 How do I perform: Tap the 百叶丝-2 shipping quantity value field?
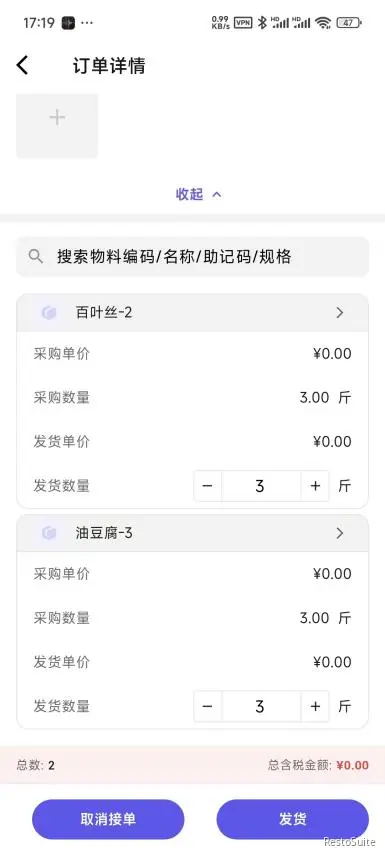pyautogui.click(x=261, y=486)
